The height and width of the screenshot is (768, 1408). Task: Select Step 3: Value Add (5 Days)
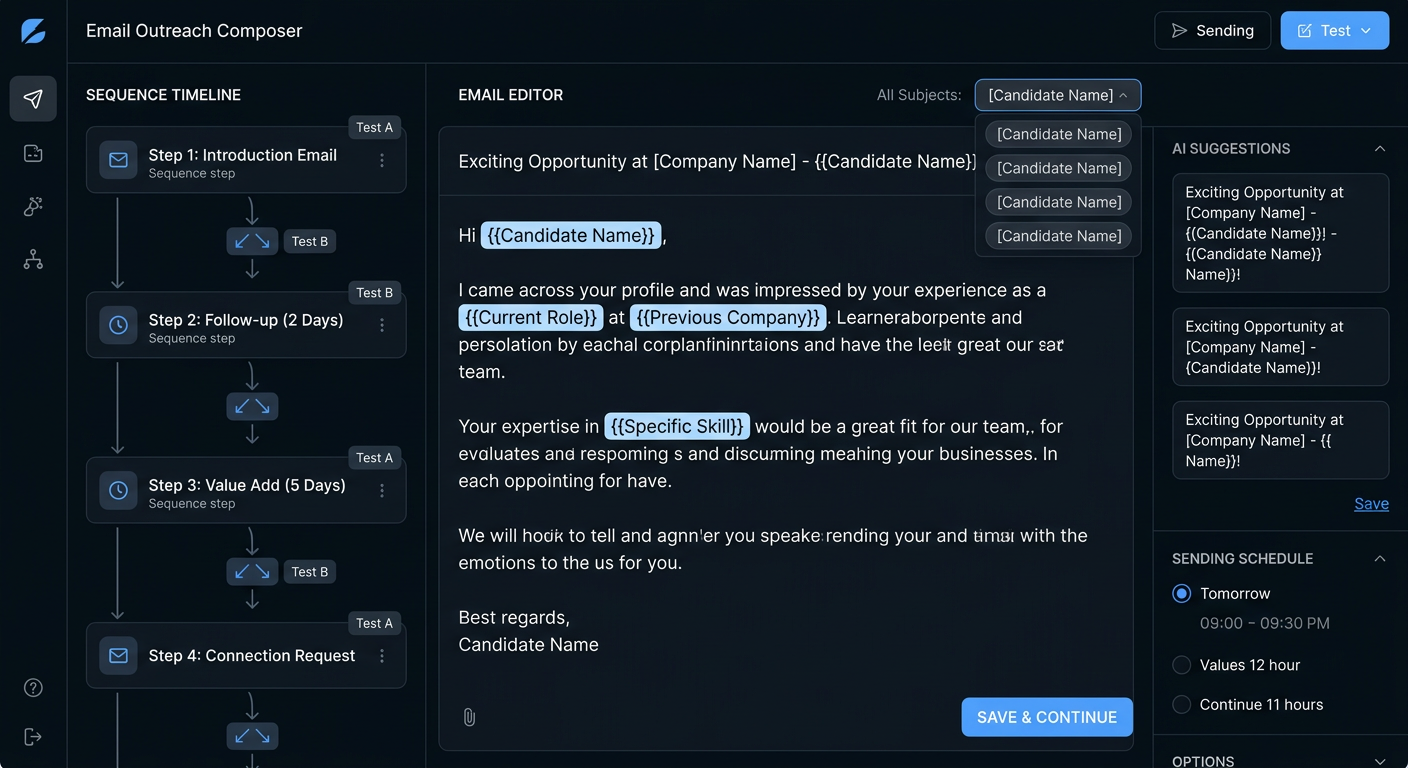(246, 490)
